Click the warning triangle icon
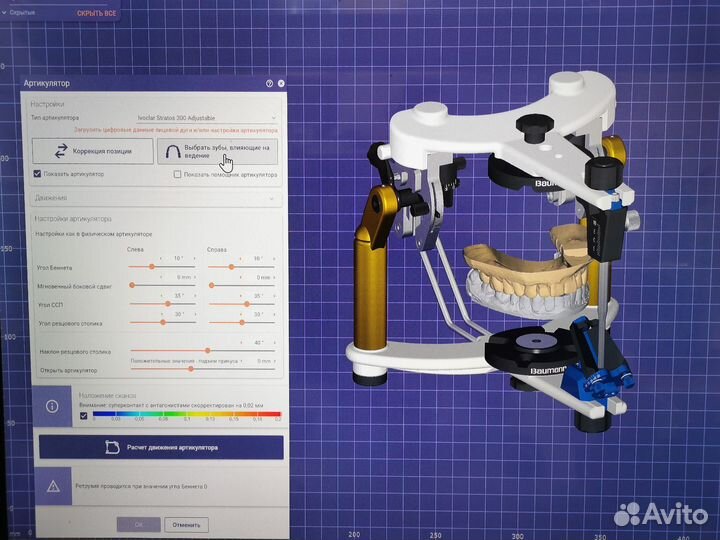Viewport: 720px width, 540px height. coord(53,486)
